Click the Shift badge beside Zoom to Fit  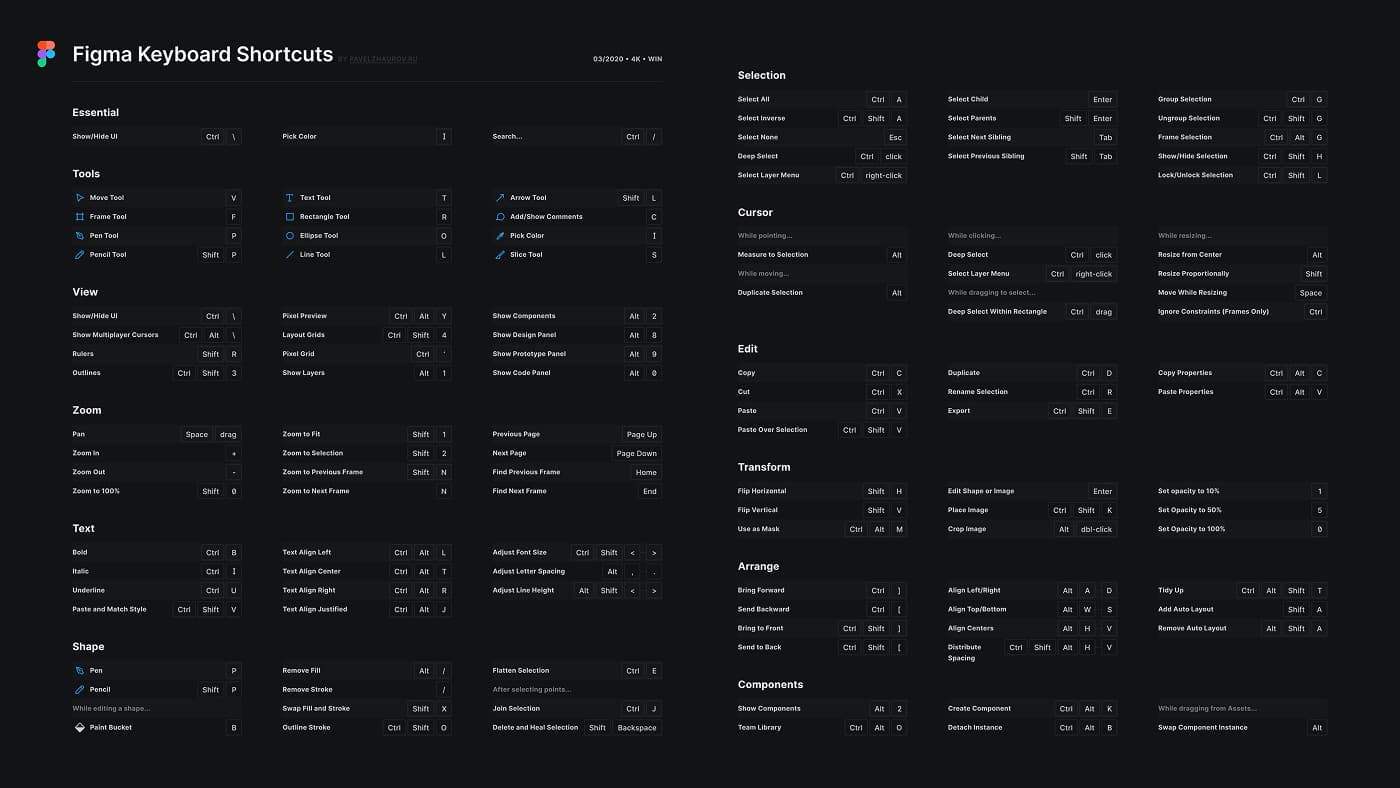[419, 434]
